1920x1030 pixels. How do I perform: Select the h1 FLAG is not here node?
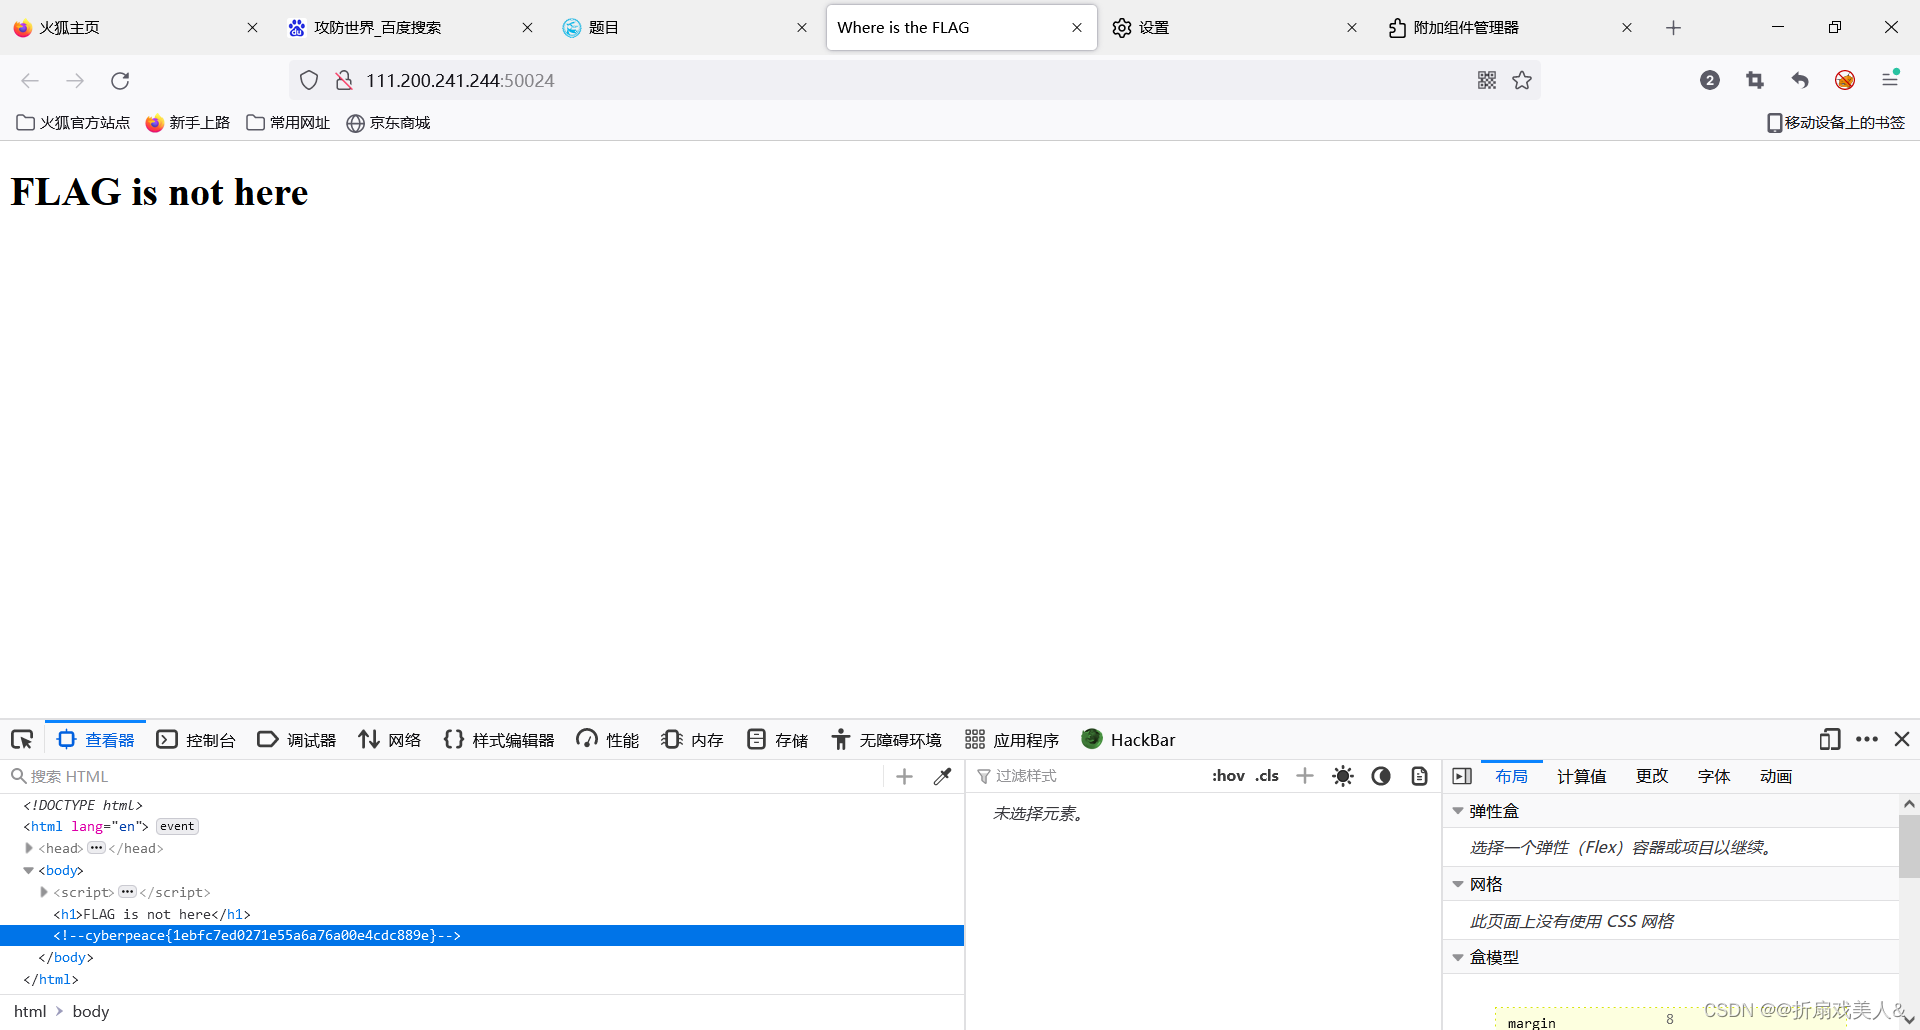tap(152, 914)
